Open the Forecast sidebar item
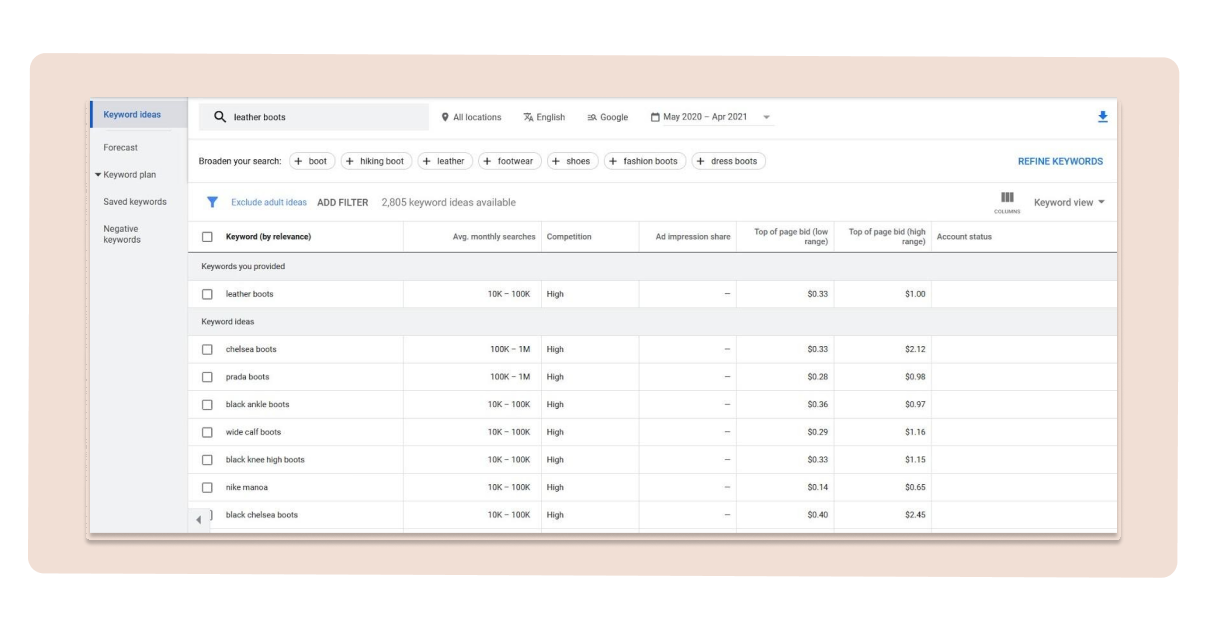Viewport: 1208px width, 638px height. coord(121,147)
